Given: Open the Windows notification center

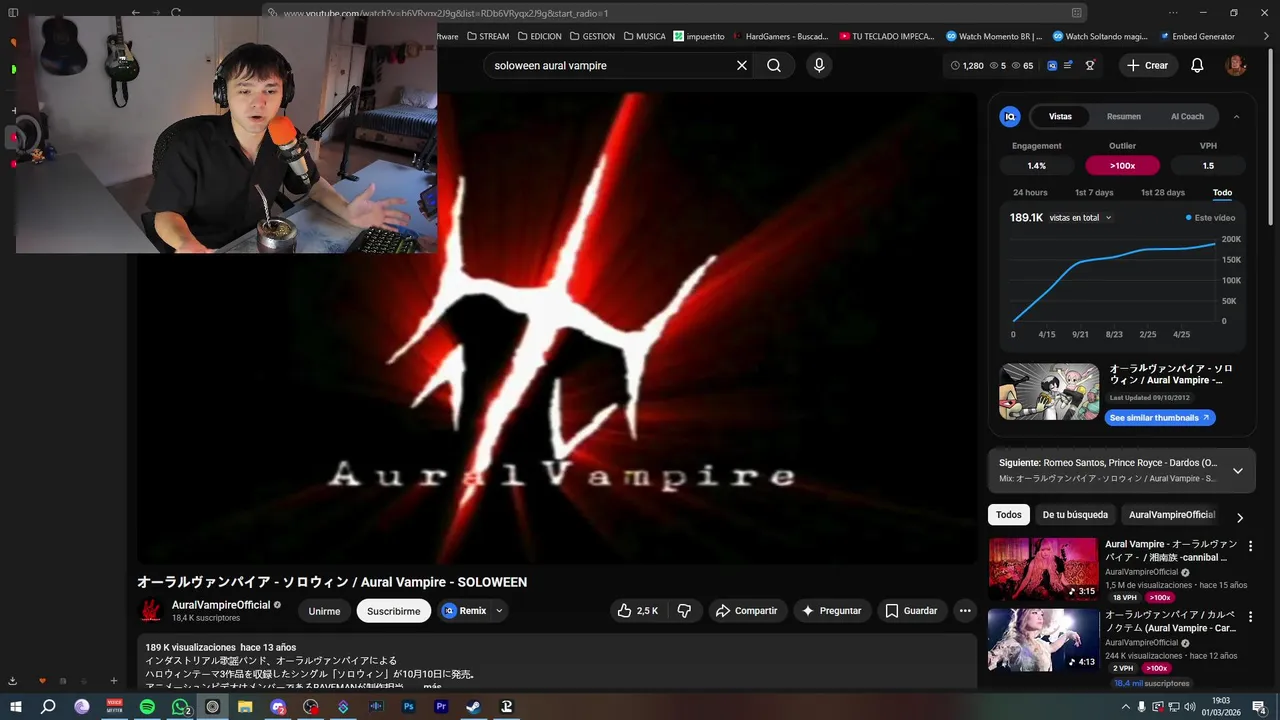Looking at the screenshot, I should [x=1259, y=707].
